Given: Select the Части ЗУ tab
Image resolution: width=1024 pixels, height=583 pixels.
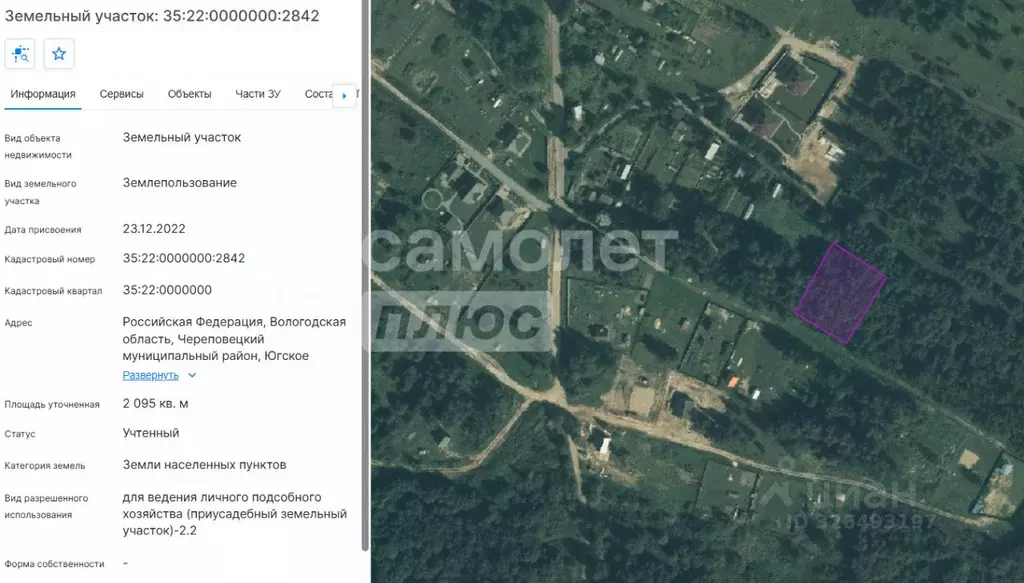Looking at the screenshot, I should point(258,94).
